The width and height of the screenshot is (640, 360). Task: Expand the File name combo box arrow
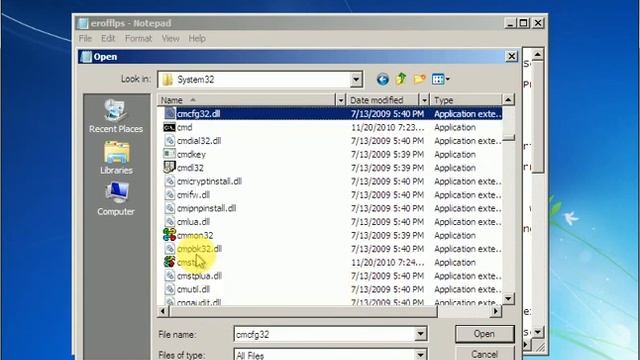coord(420,334)
